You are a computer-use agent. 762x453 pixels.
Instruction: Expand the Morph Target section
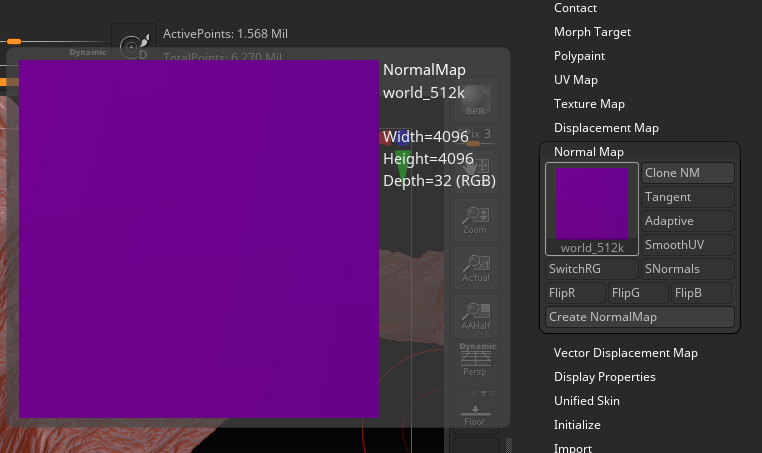tap(592, 32)
